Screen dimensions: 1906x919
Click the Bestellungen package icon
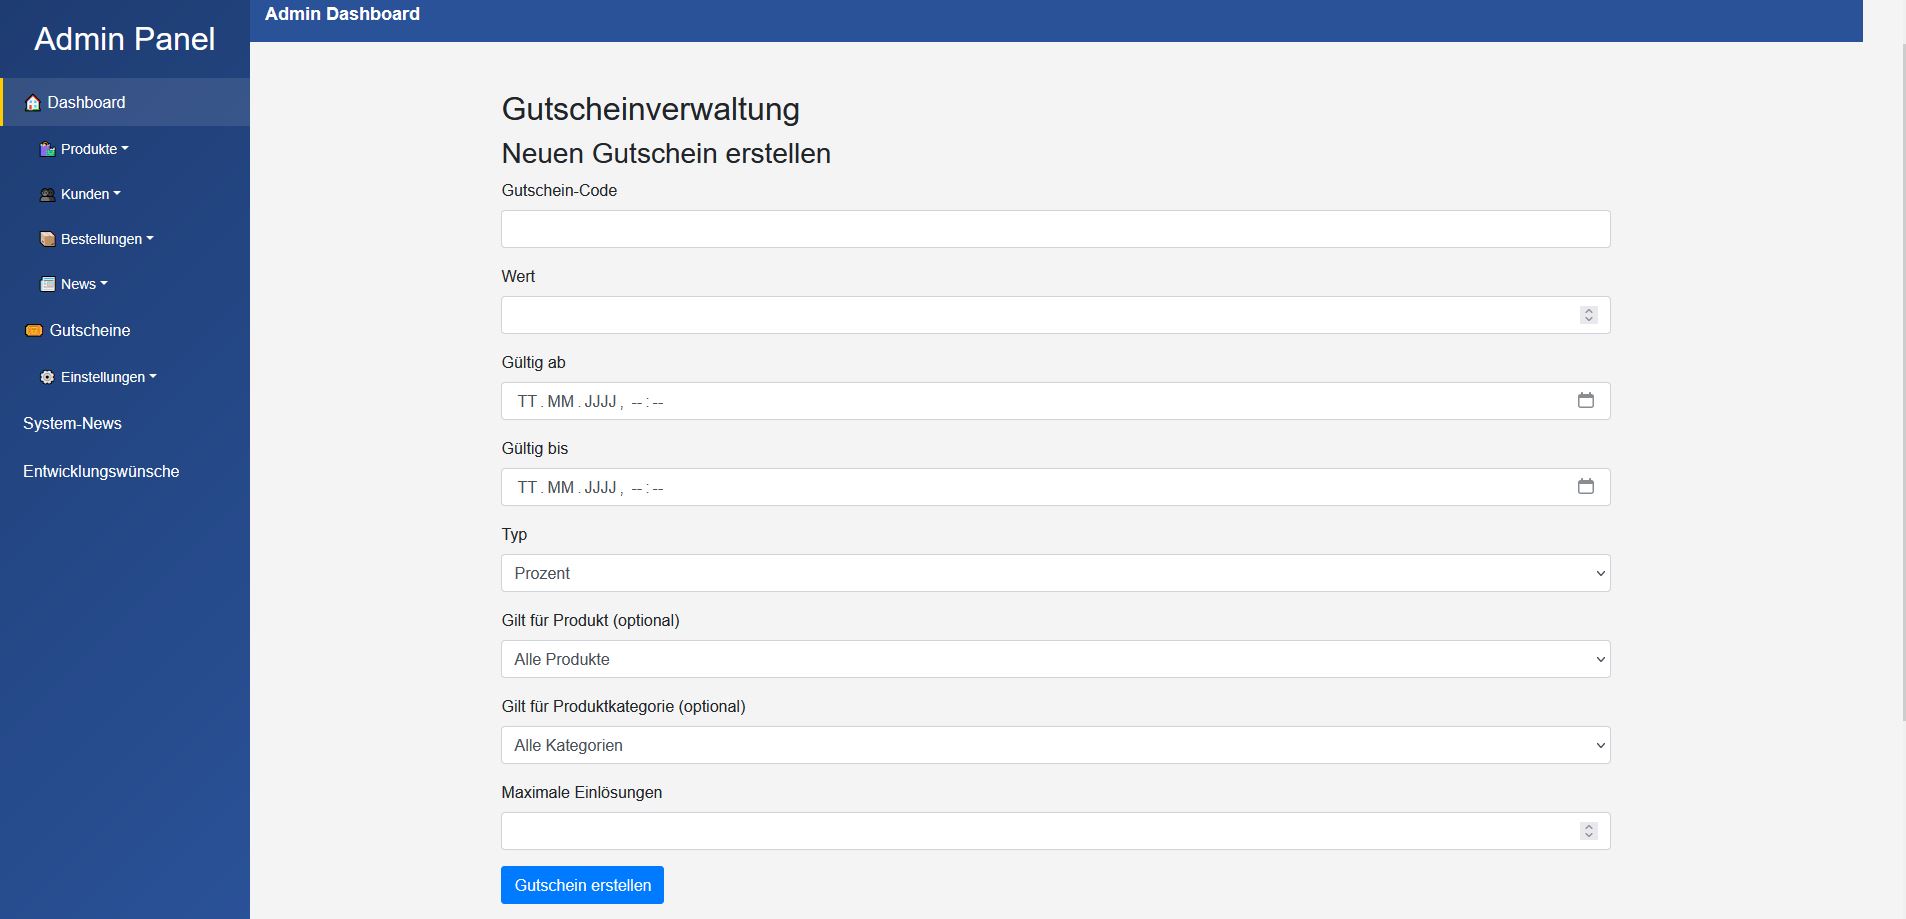[47, 239]
